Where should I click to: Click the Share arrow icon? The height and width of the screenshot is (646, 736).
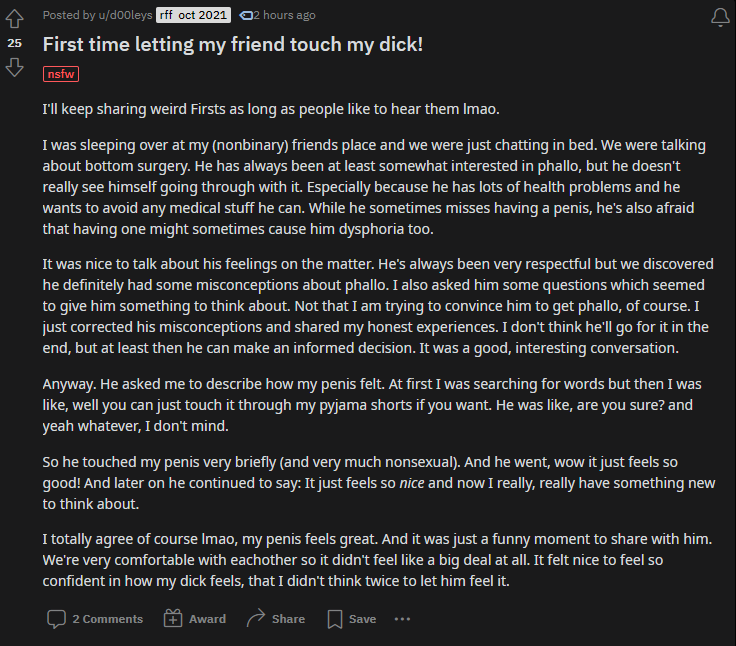click(x=256, y=619)
